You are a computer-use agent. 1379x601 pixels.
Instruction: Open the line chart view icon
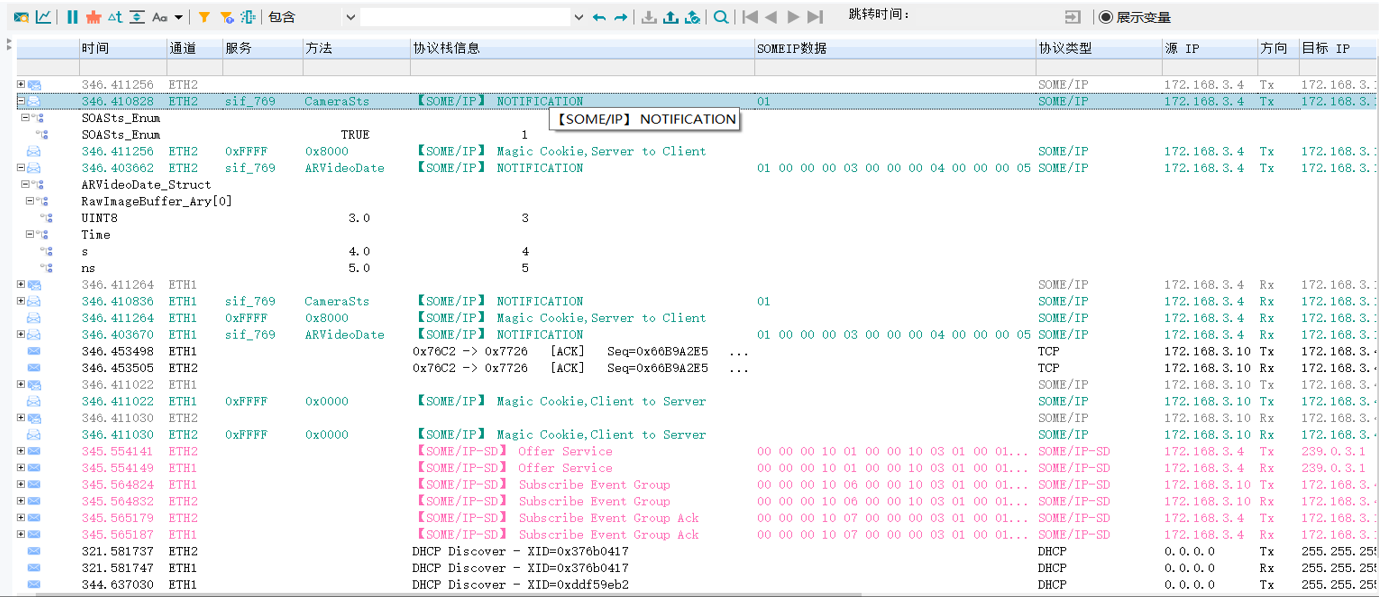(44, 17)
